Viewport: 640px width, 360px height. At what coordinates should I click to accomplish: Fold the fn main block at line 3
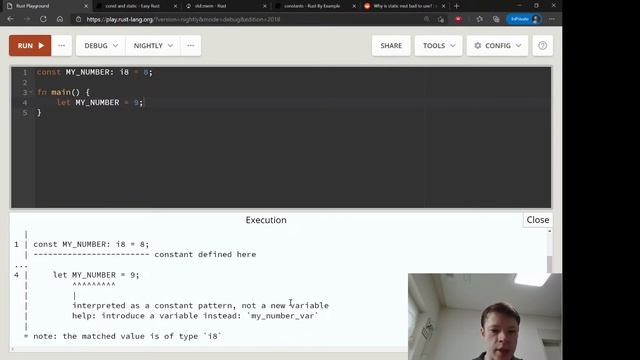31,92
